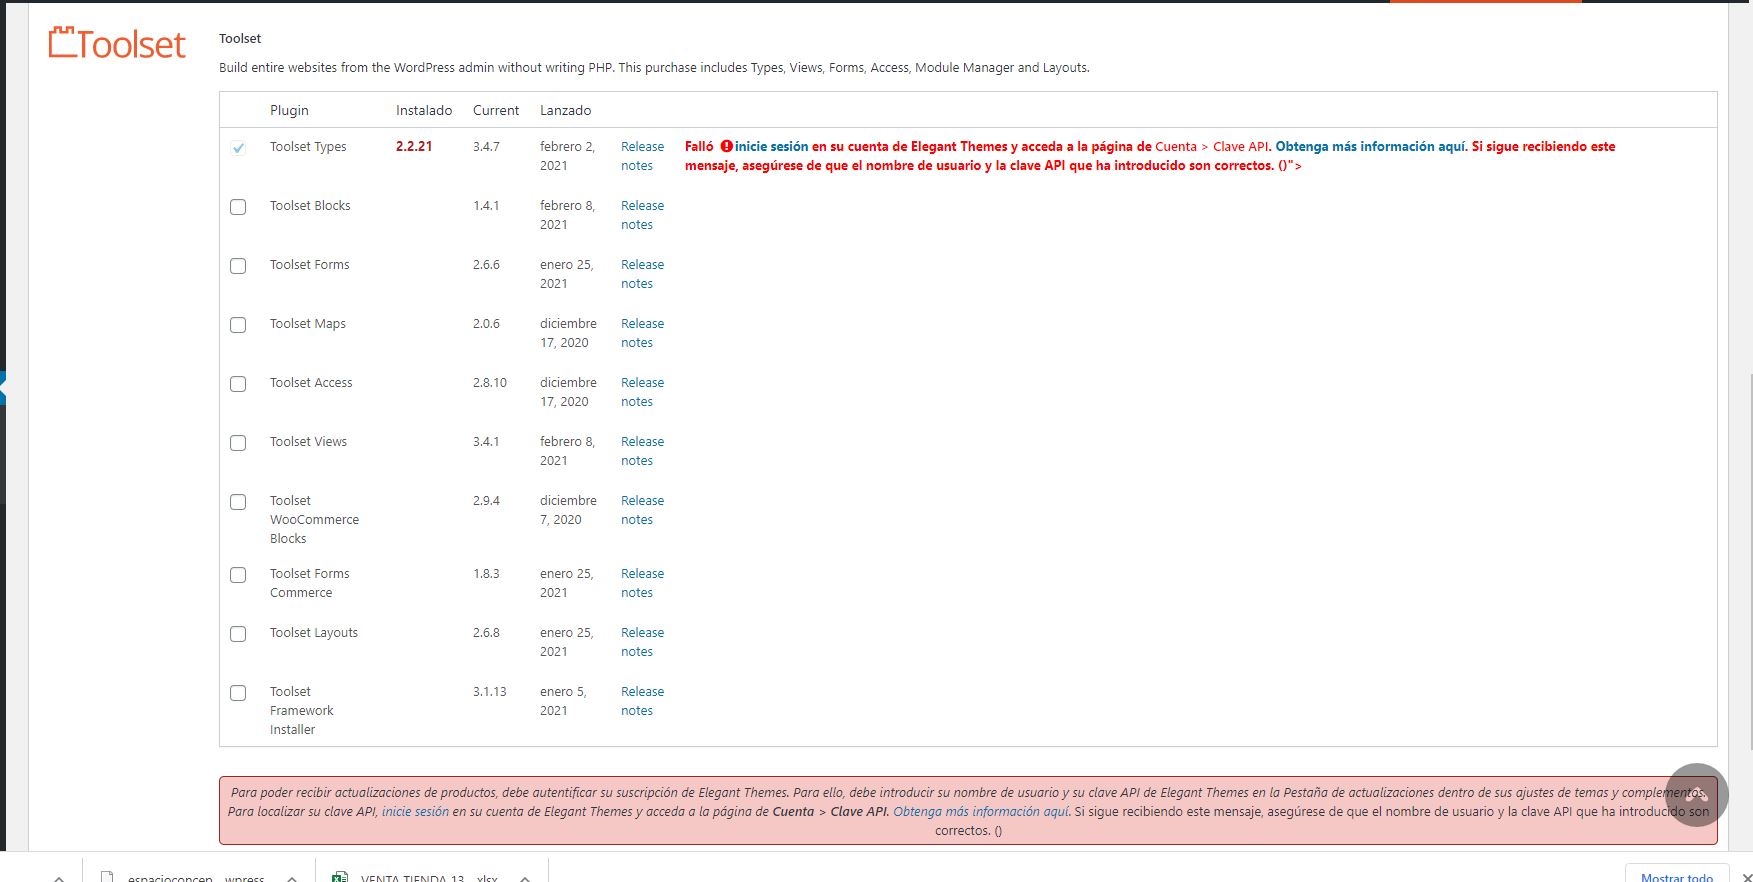
Task: Check the Toolset Blocks checkbox
Action: pyautogui.click(x=238, y=207)
